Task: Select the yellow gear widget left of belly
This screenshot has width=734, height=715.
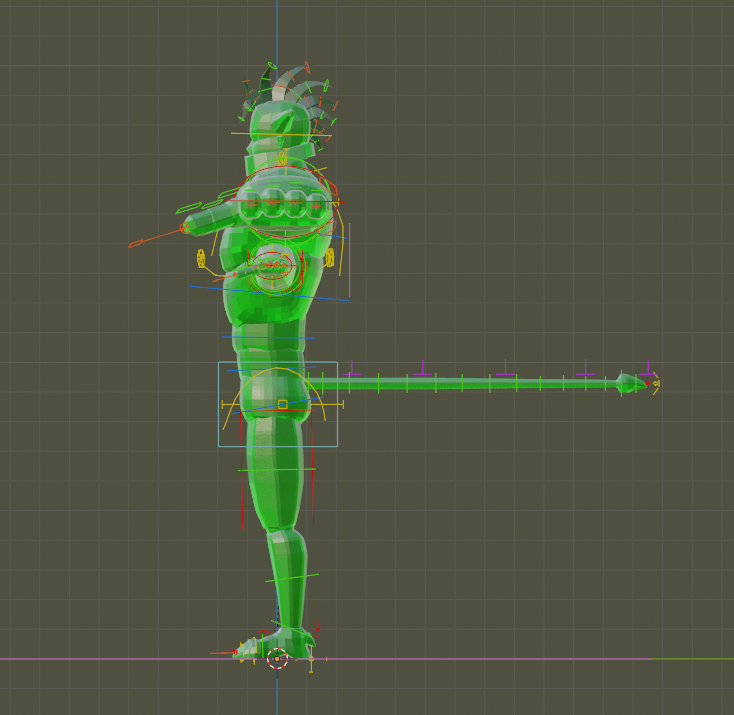Action: click(x=201, y=259)
